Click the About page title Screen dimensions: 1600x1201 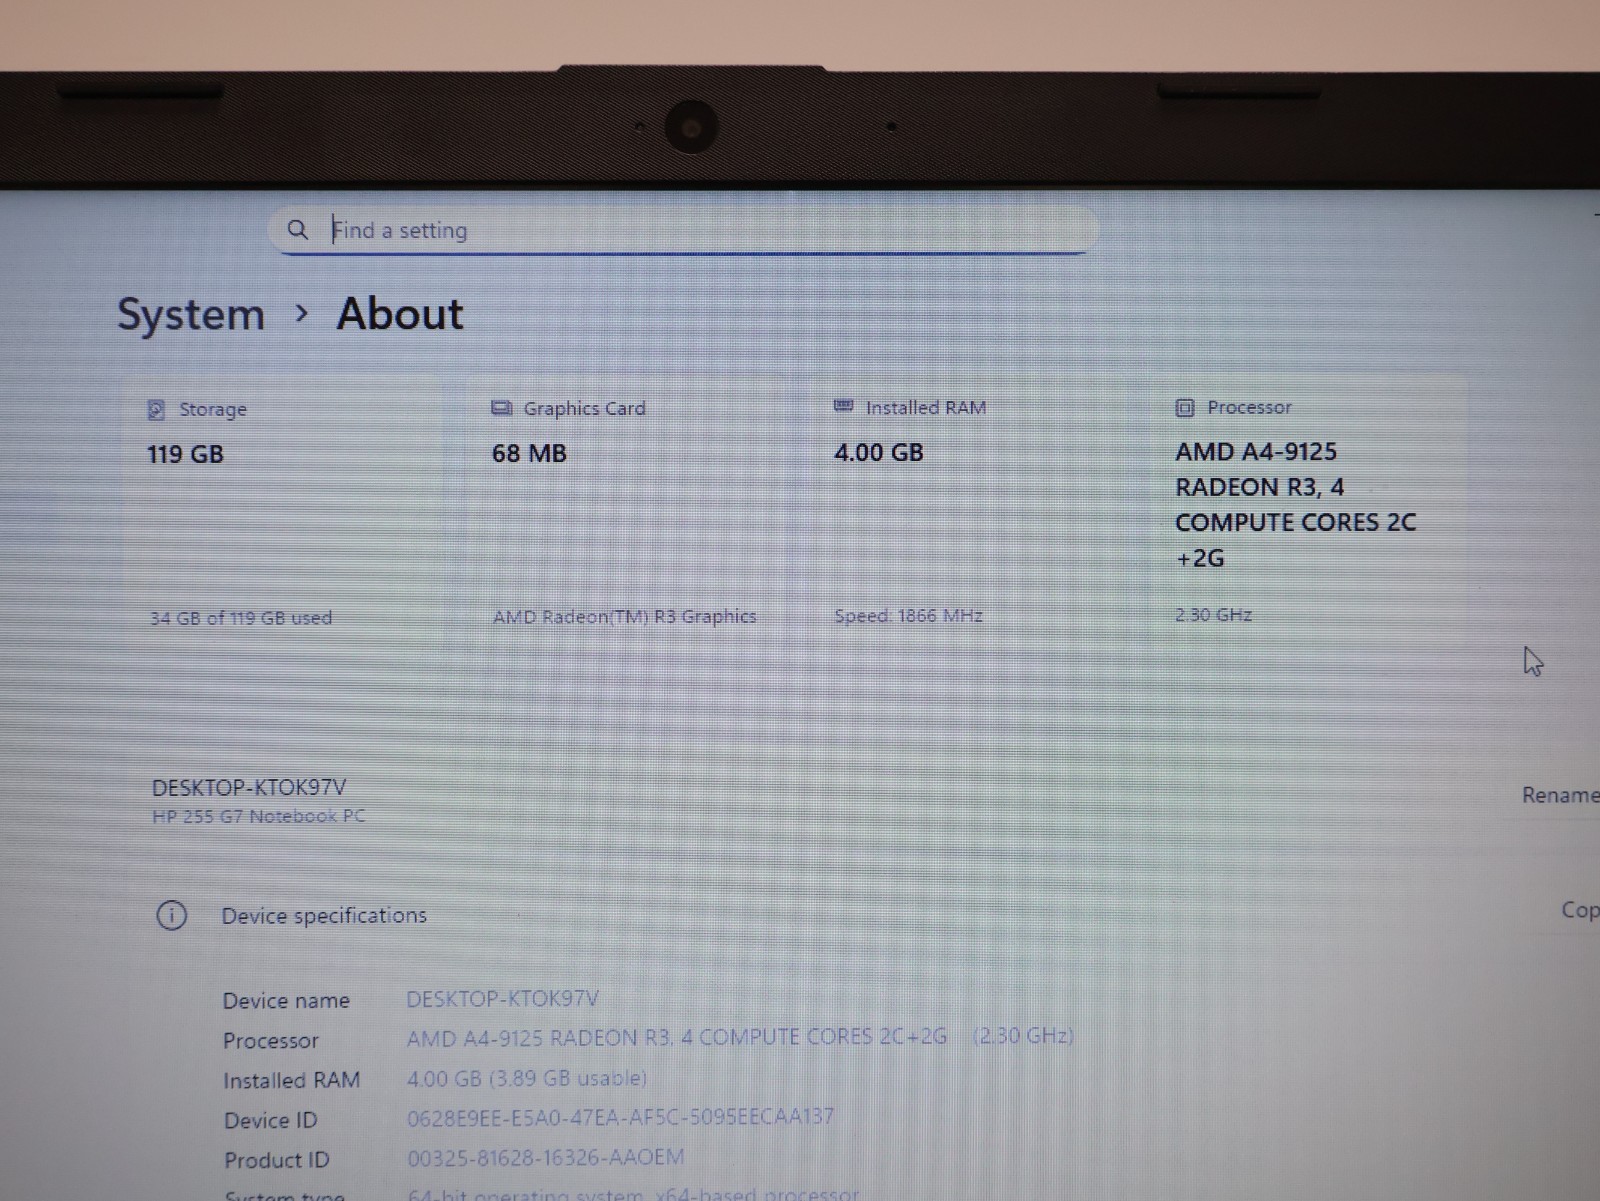click(x=400, y=314)
